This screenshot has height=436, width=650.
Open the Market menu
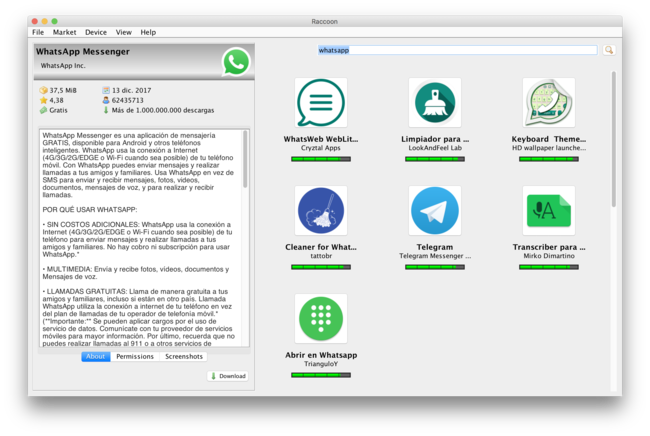[x=64, y=32]
